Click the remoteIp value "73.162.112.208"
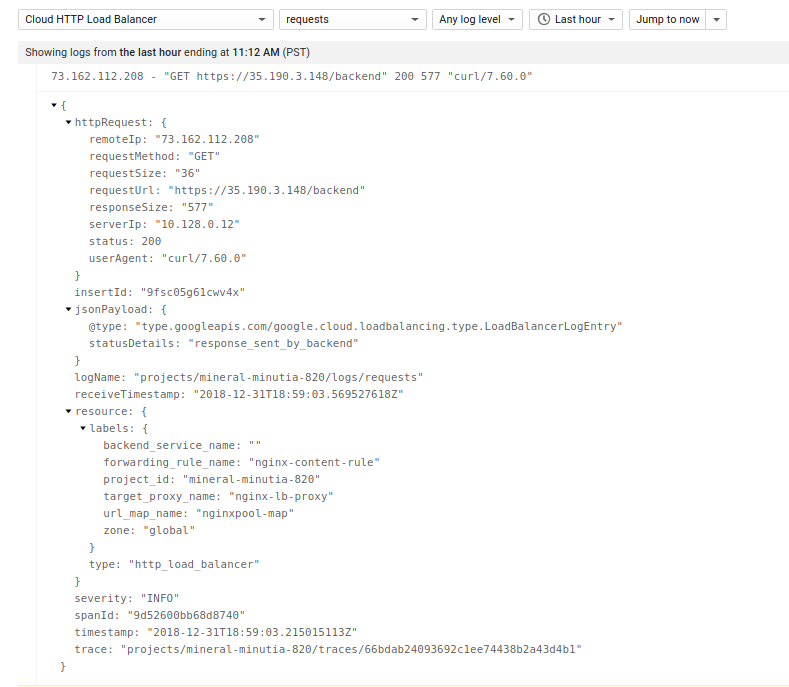The image size is (789, 687). tap(207, 139)
